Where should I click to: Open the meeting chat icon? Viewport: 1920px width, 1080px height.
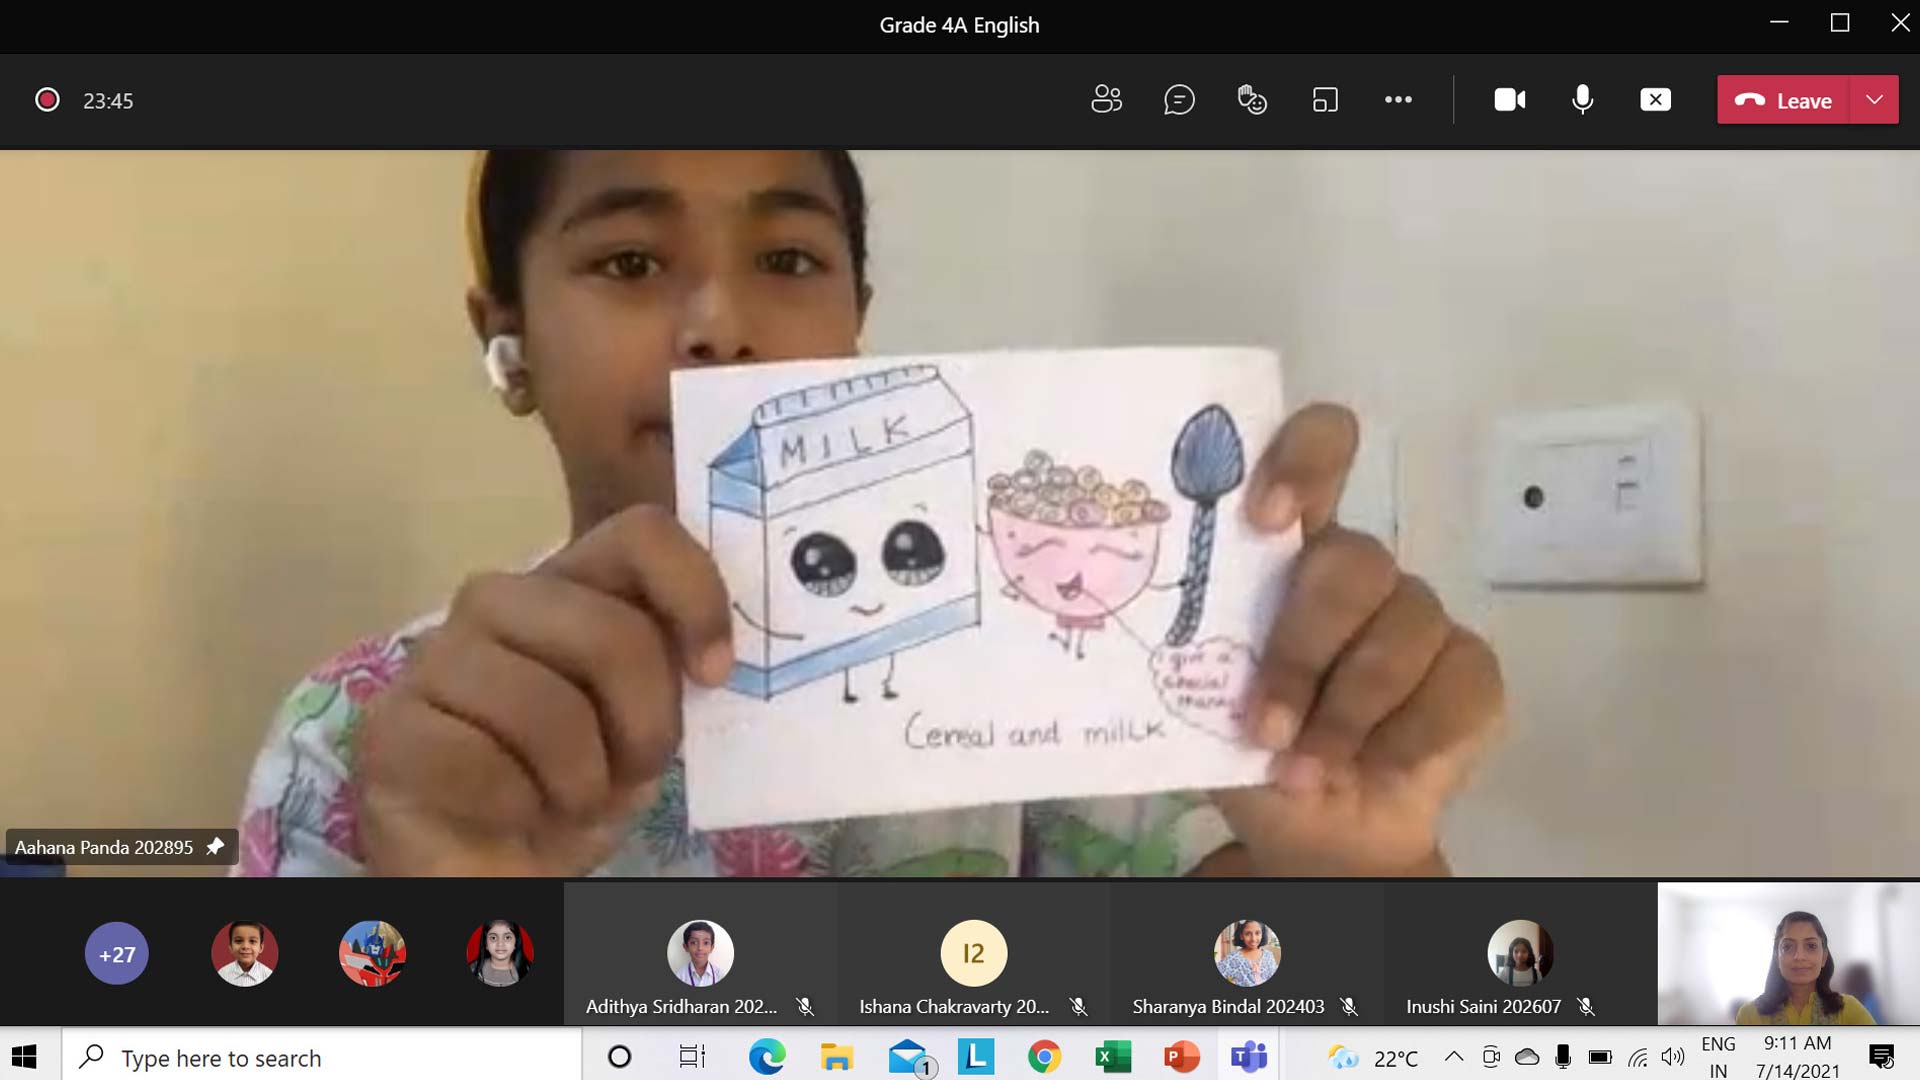click(x=1179, y=100)
